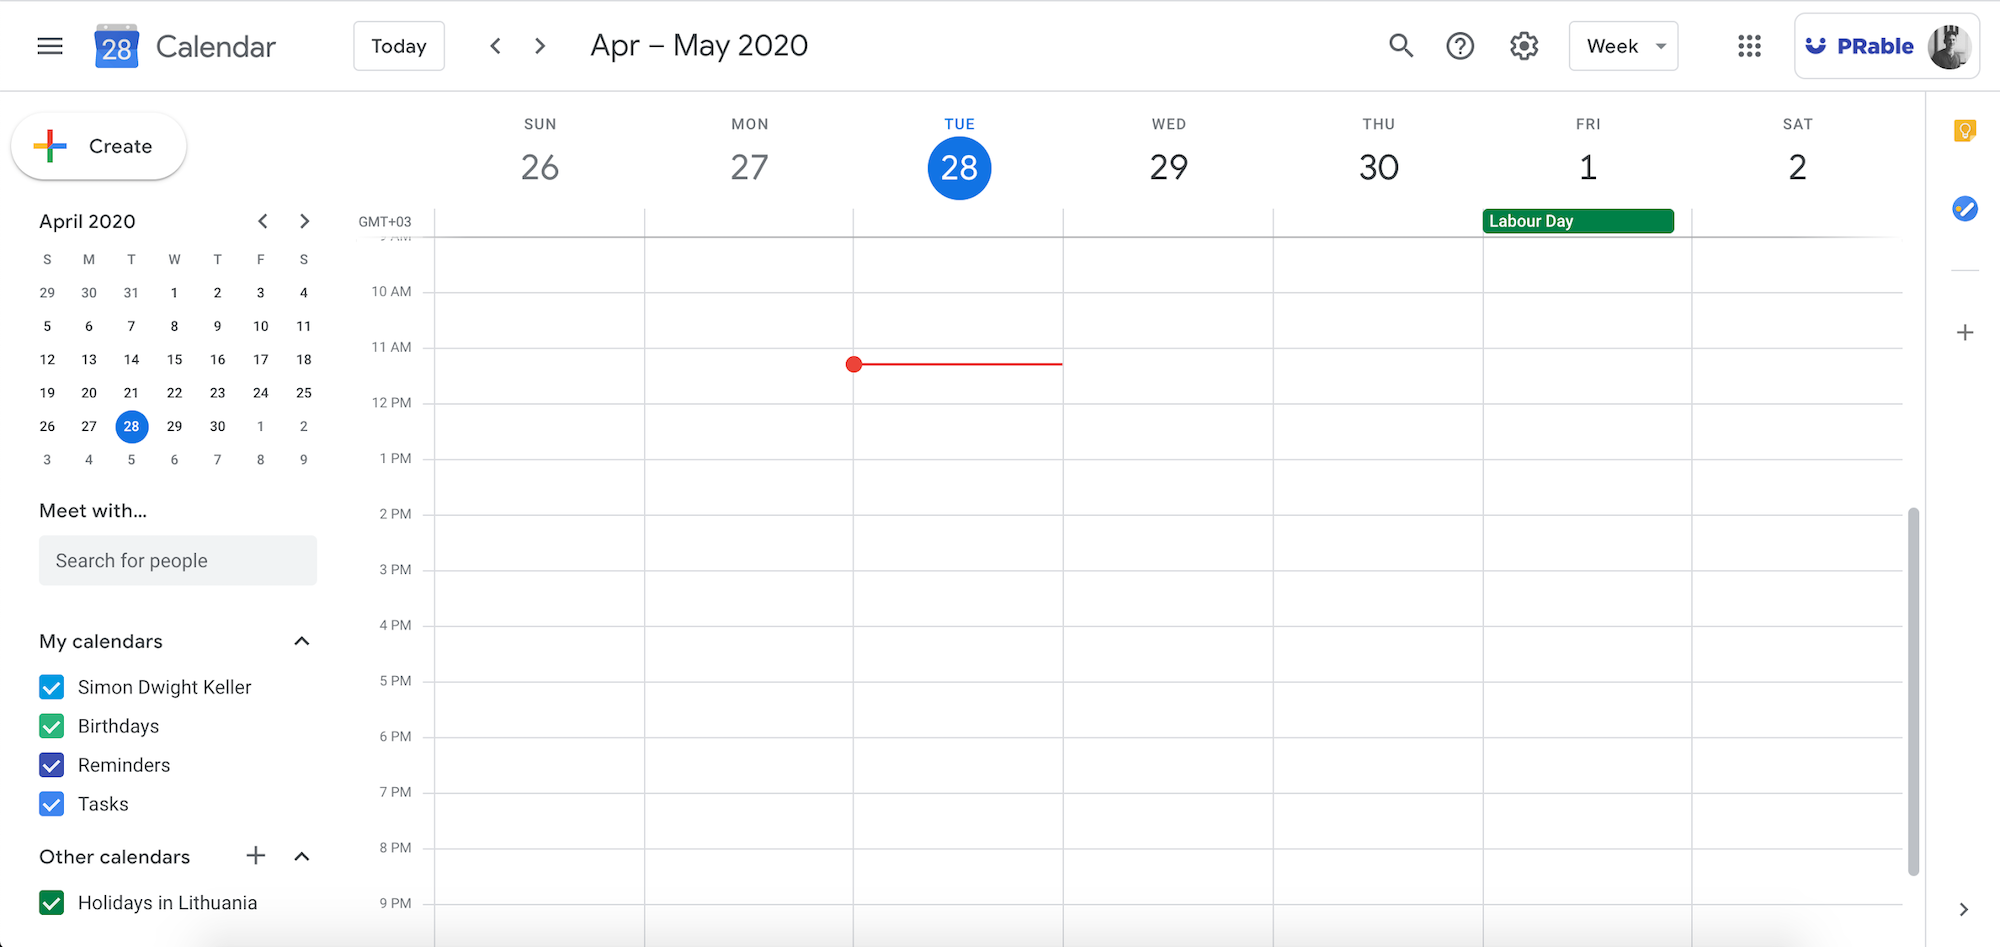The width and height of the screenshot is (2000, 947).
Task: Show previous month in mini calendar
Action: click(x=263, y=221)
